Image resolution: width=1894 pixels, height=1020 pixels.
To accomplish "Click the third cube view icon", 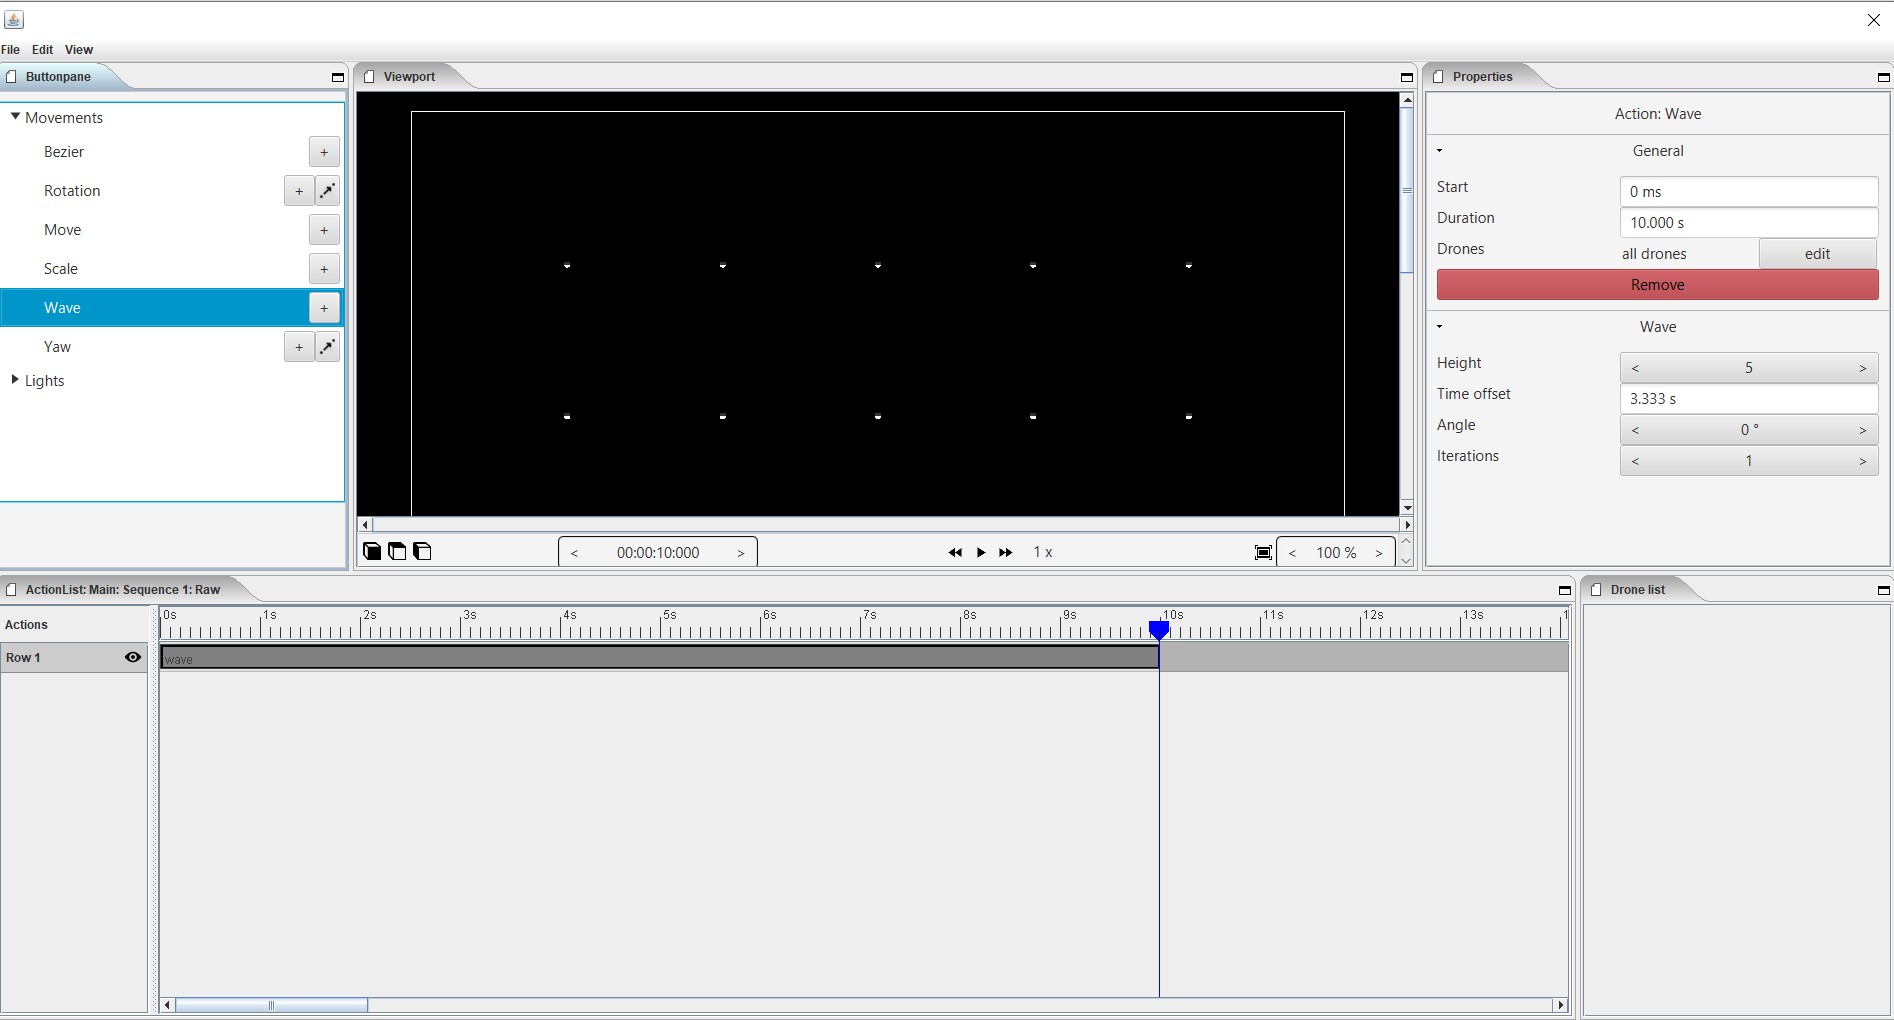I will click(x=423, y=551).
